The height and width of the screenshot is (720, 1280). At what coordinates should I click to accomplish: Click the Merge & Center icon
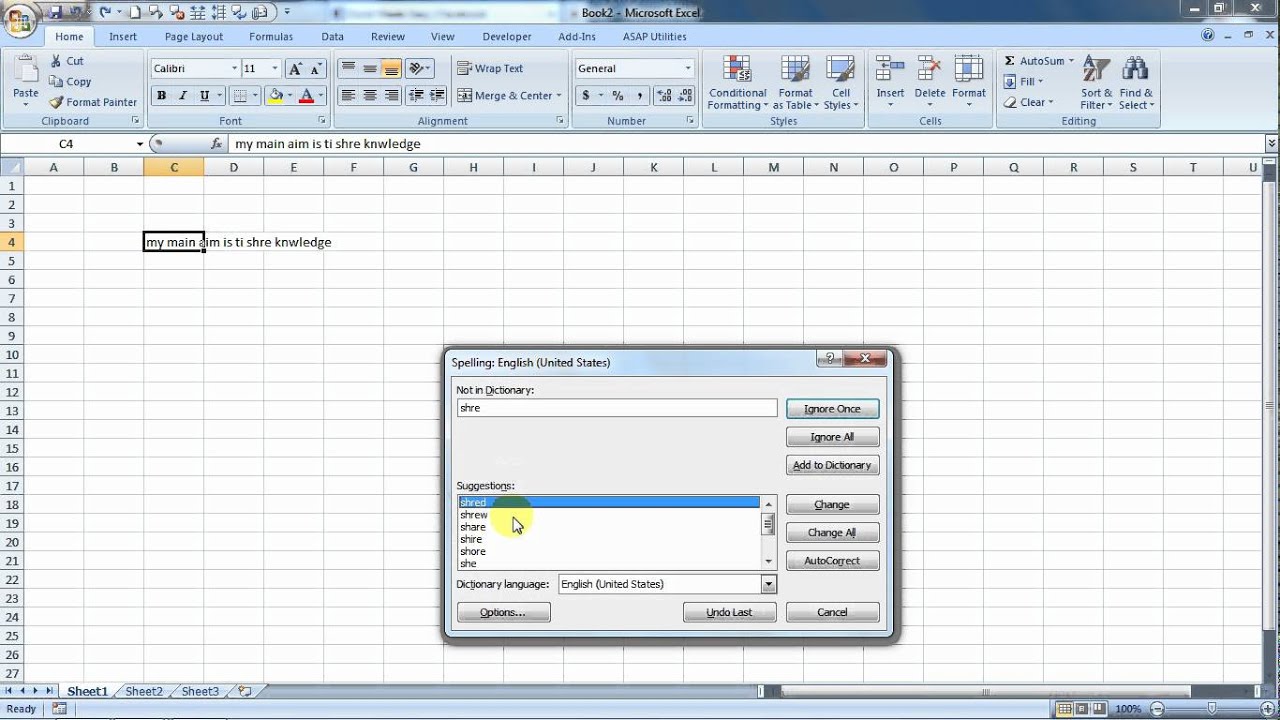pyautogui.click(x=465, y=96)
